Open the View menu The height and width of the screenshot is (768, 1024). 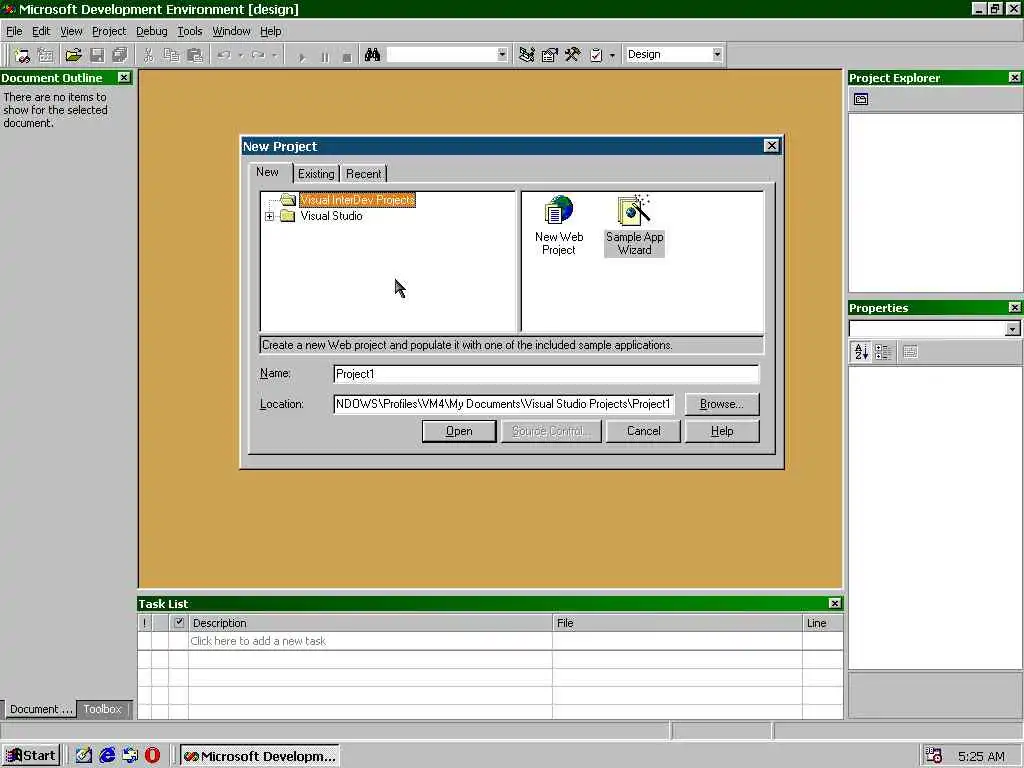point(71,31)
